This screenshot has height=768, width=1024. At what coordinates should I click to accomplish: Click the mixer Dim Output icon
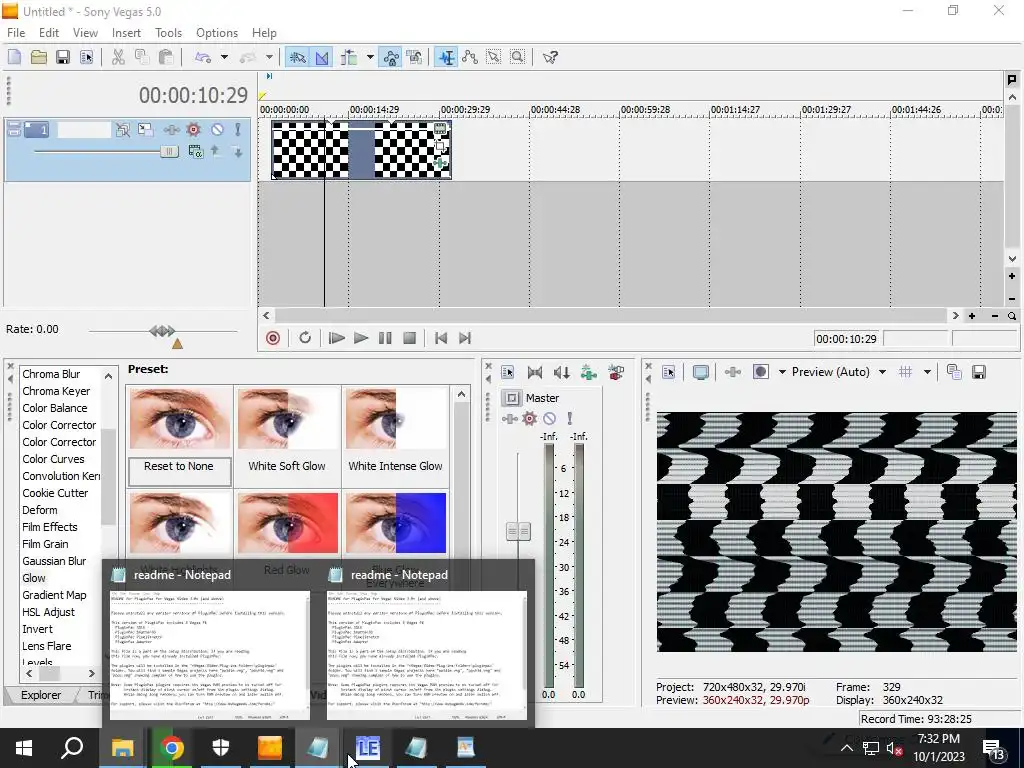[x=562, y=373]
